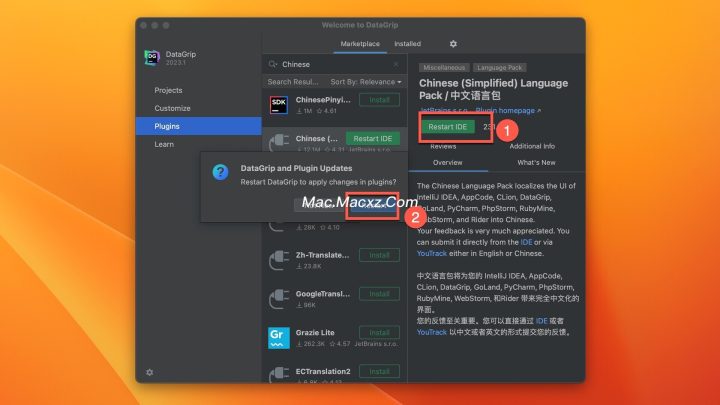Image resolution: width=720 pixels, height=405 pixels.
Task: Click the Miscellaneous tag
Action: click(x=444, y=68)
